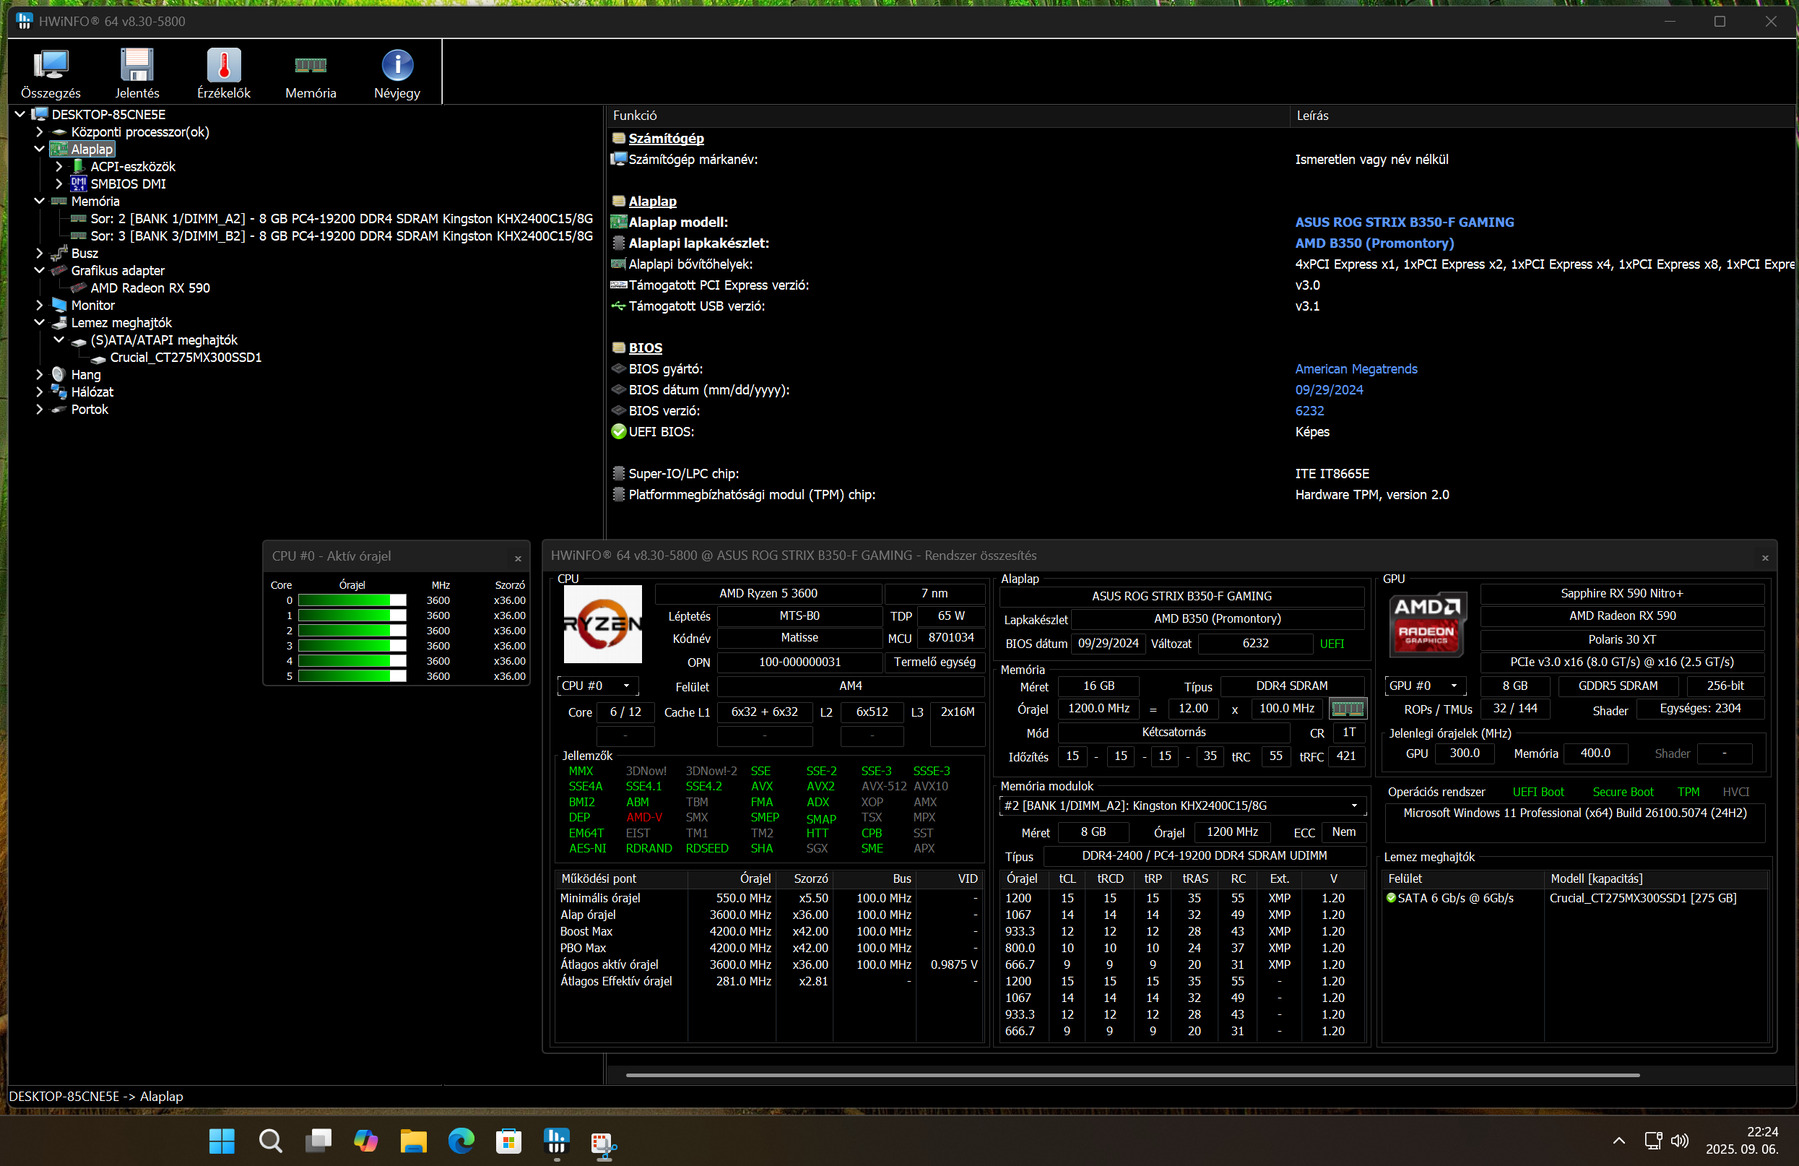Screen dimensions: 1799x1166
Task: Select Lemez meghajtók in tree
Action: tap(121, 323)
